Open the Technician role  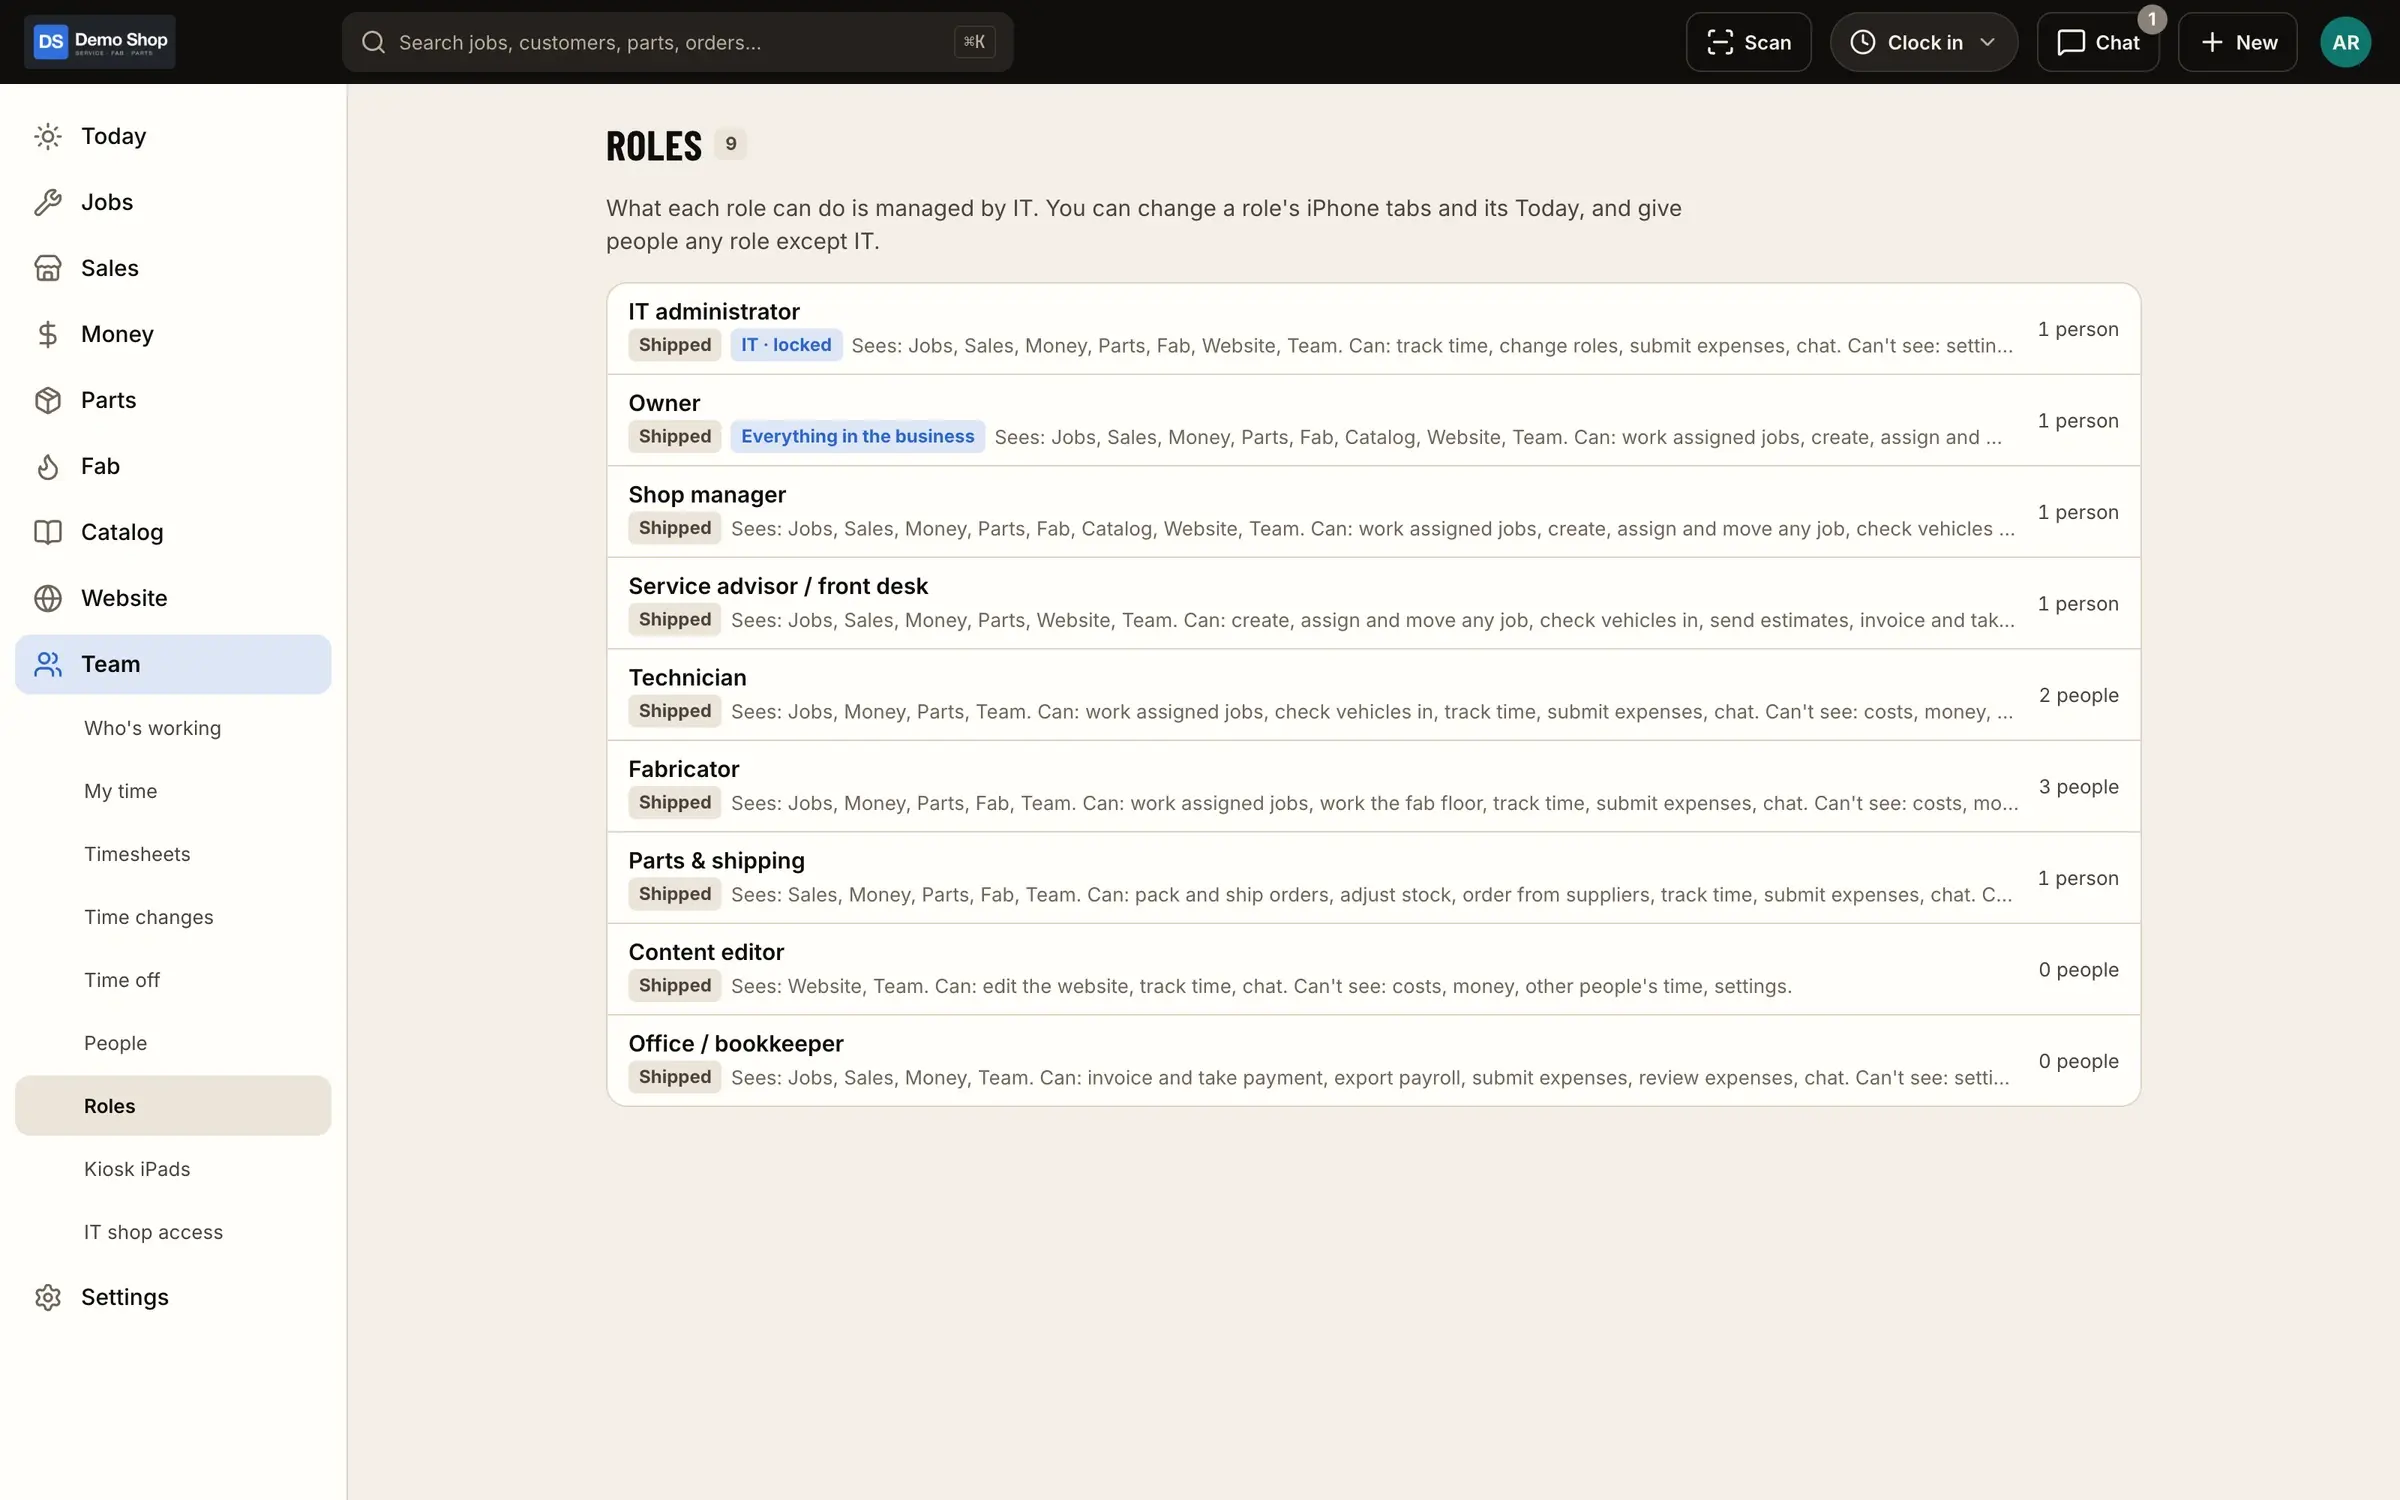point(1373,695)
